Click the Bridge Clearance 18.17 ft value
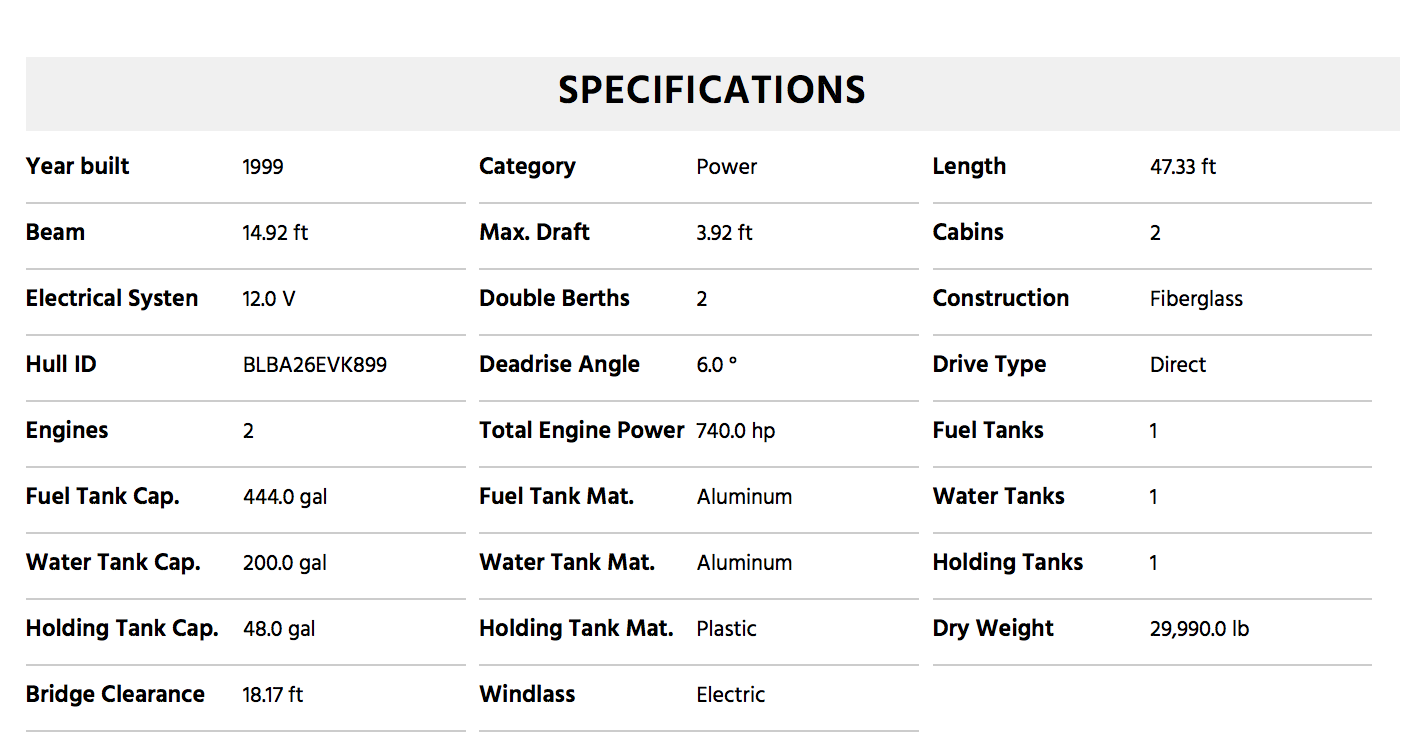1426x754 pixels. tap(273, 695)
